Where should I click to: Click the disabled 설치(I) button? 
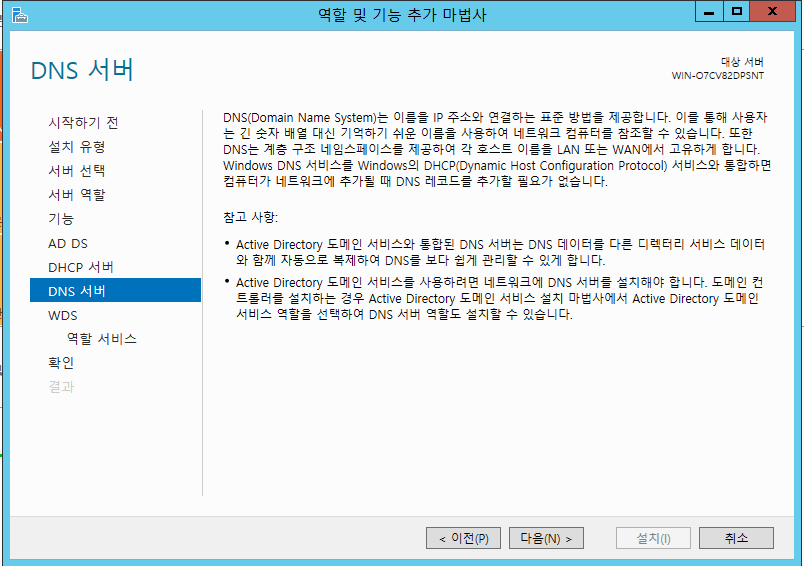point(653,538)
